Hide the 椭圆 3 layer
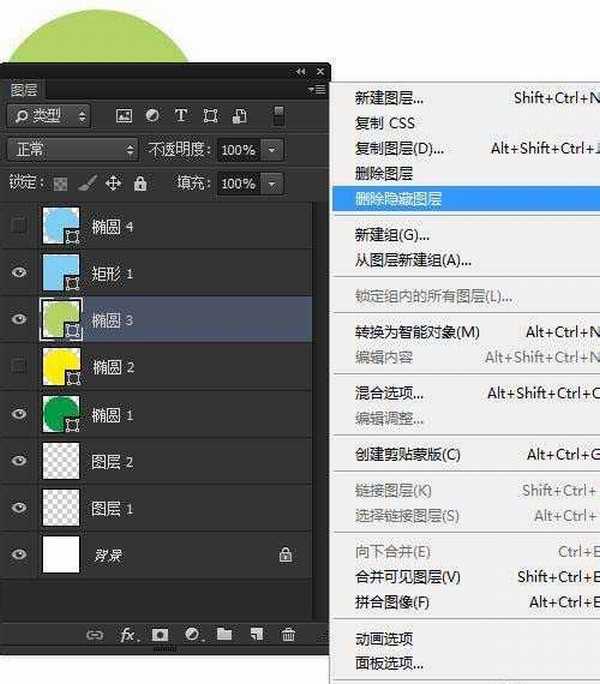Viewport: 600px width, 684px height. 19,319
